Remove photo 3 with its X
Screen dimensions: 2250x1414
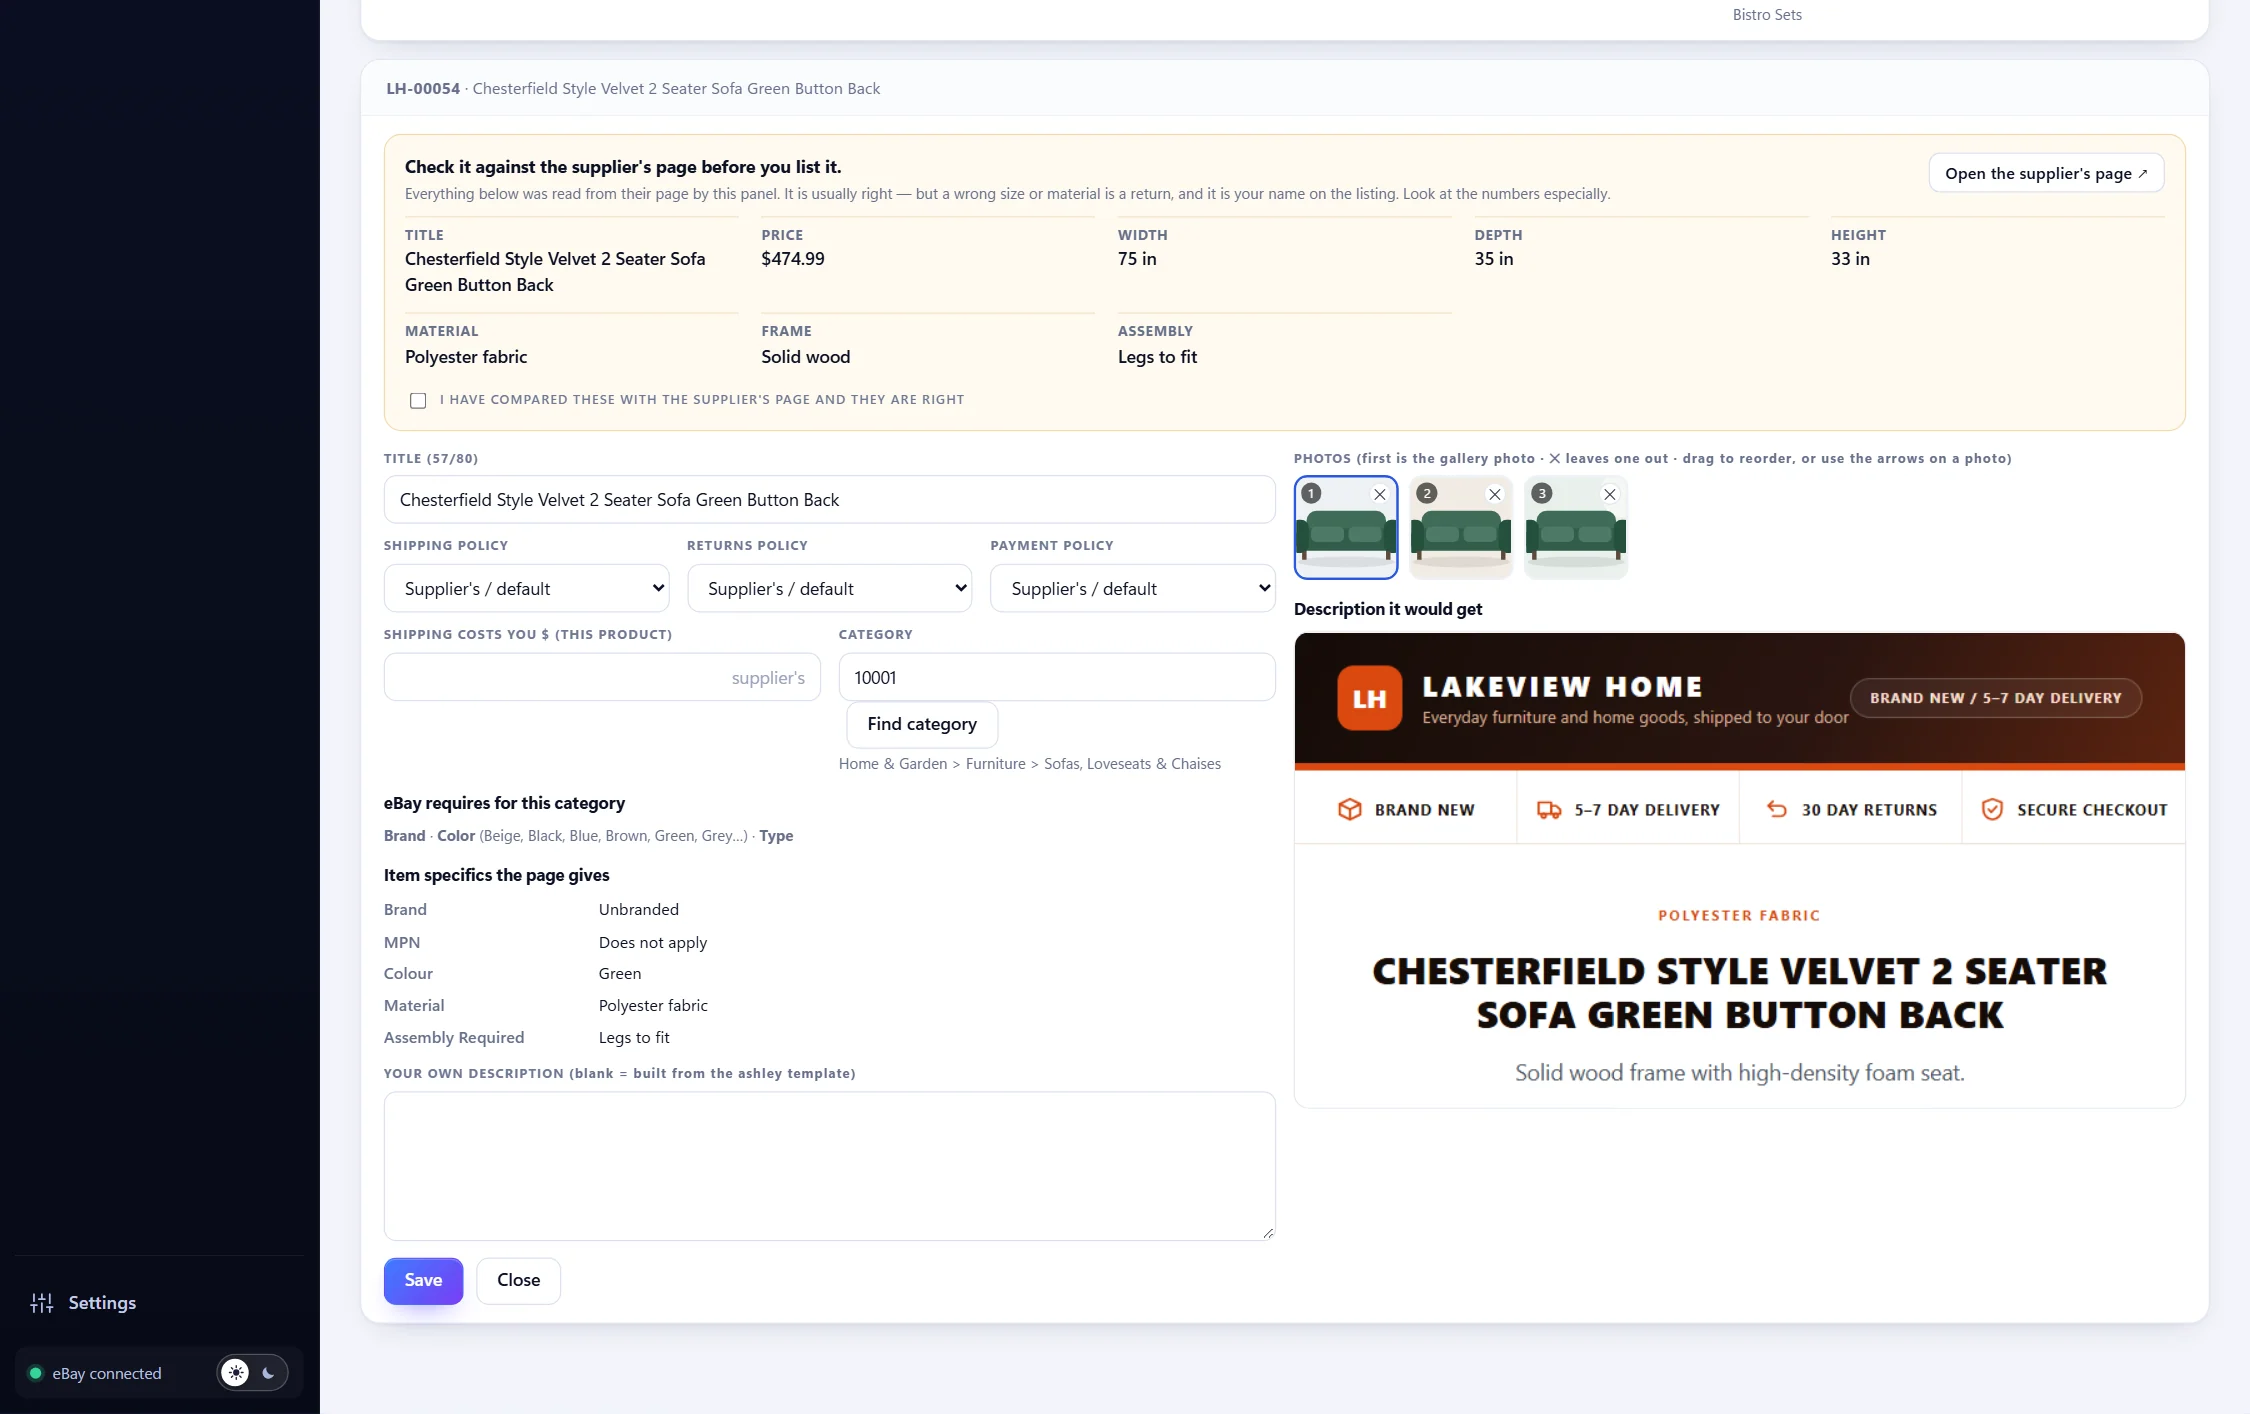[1610, 494]
